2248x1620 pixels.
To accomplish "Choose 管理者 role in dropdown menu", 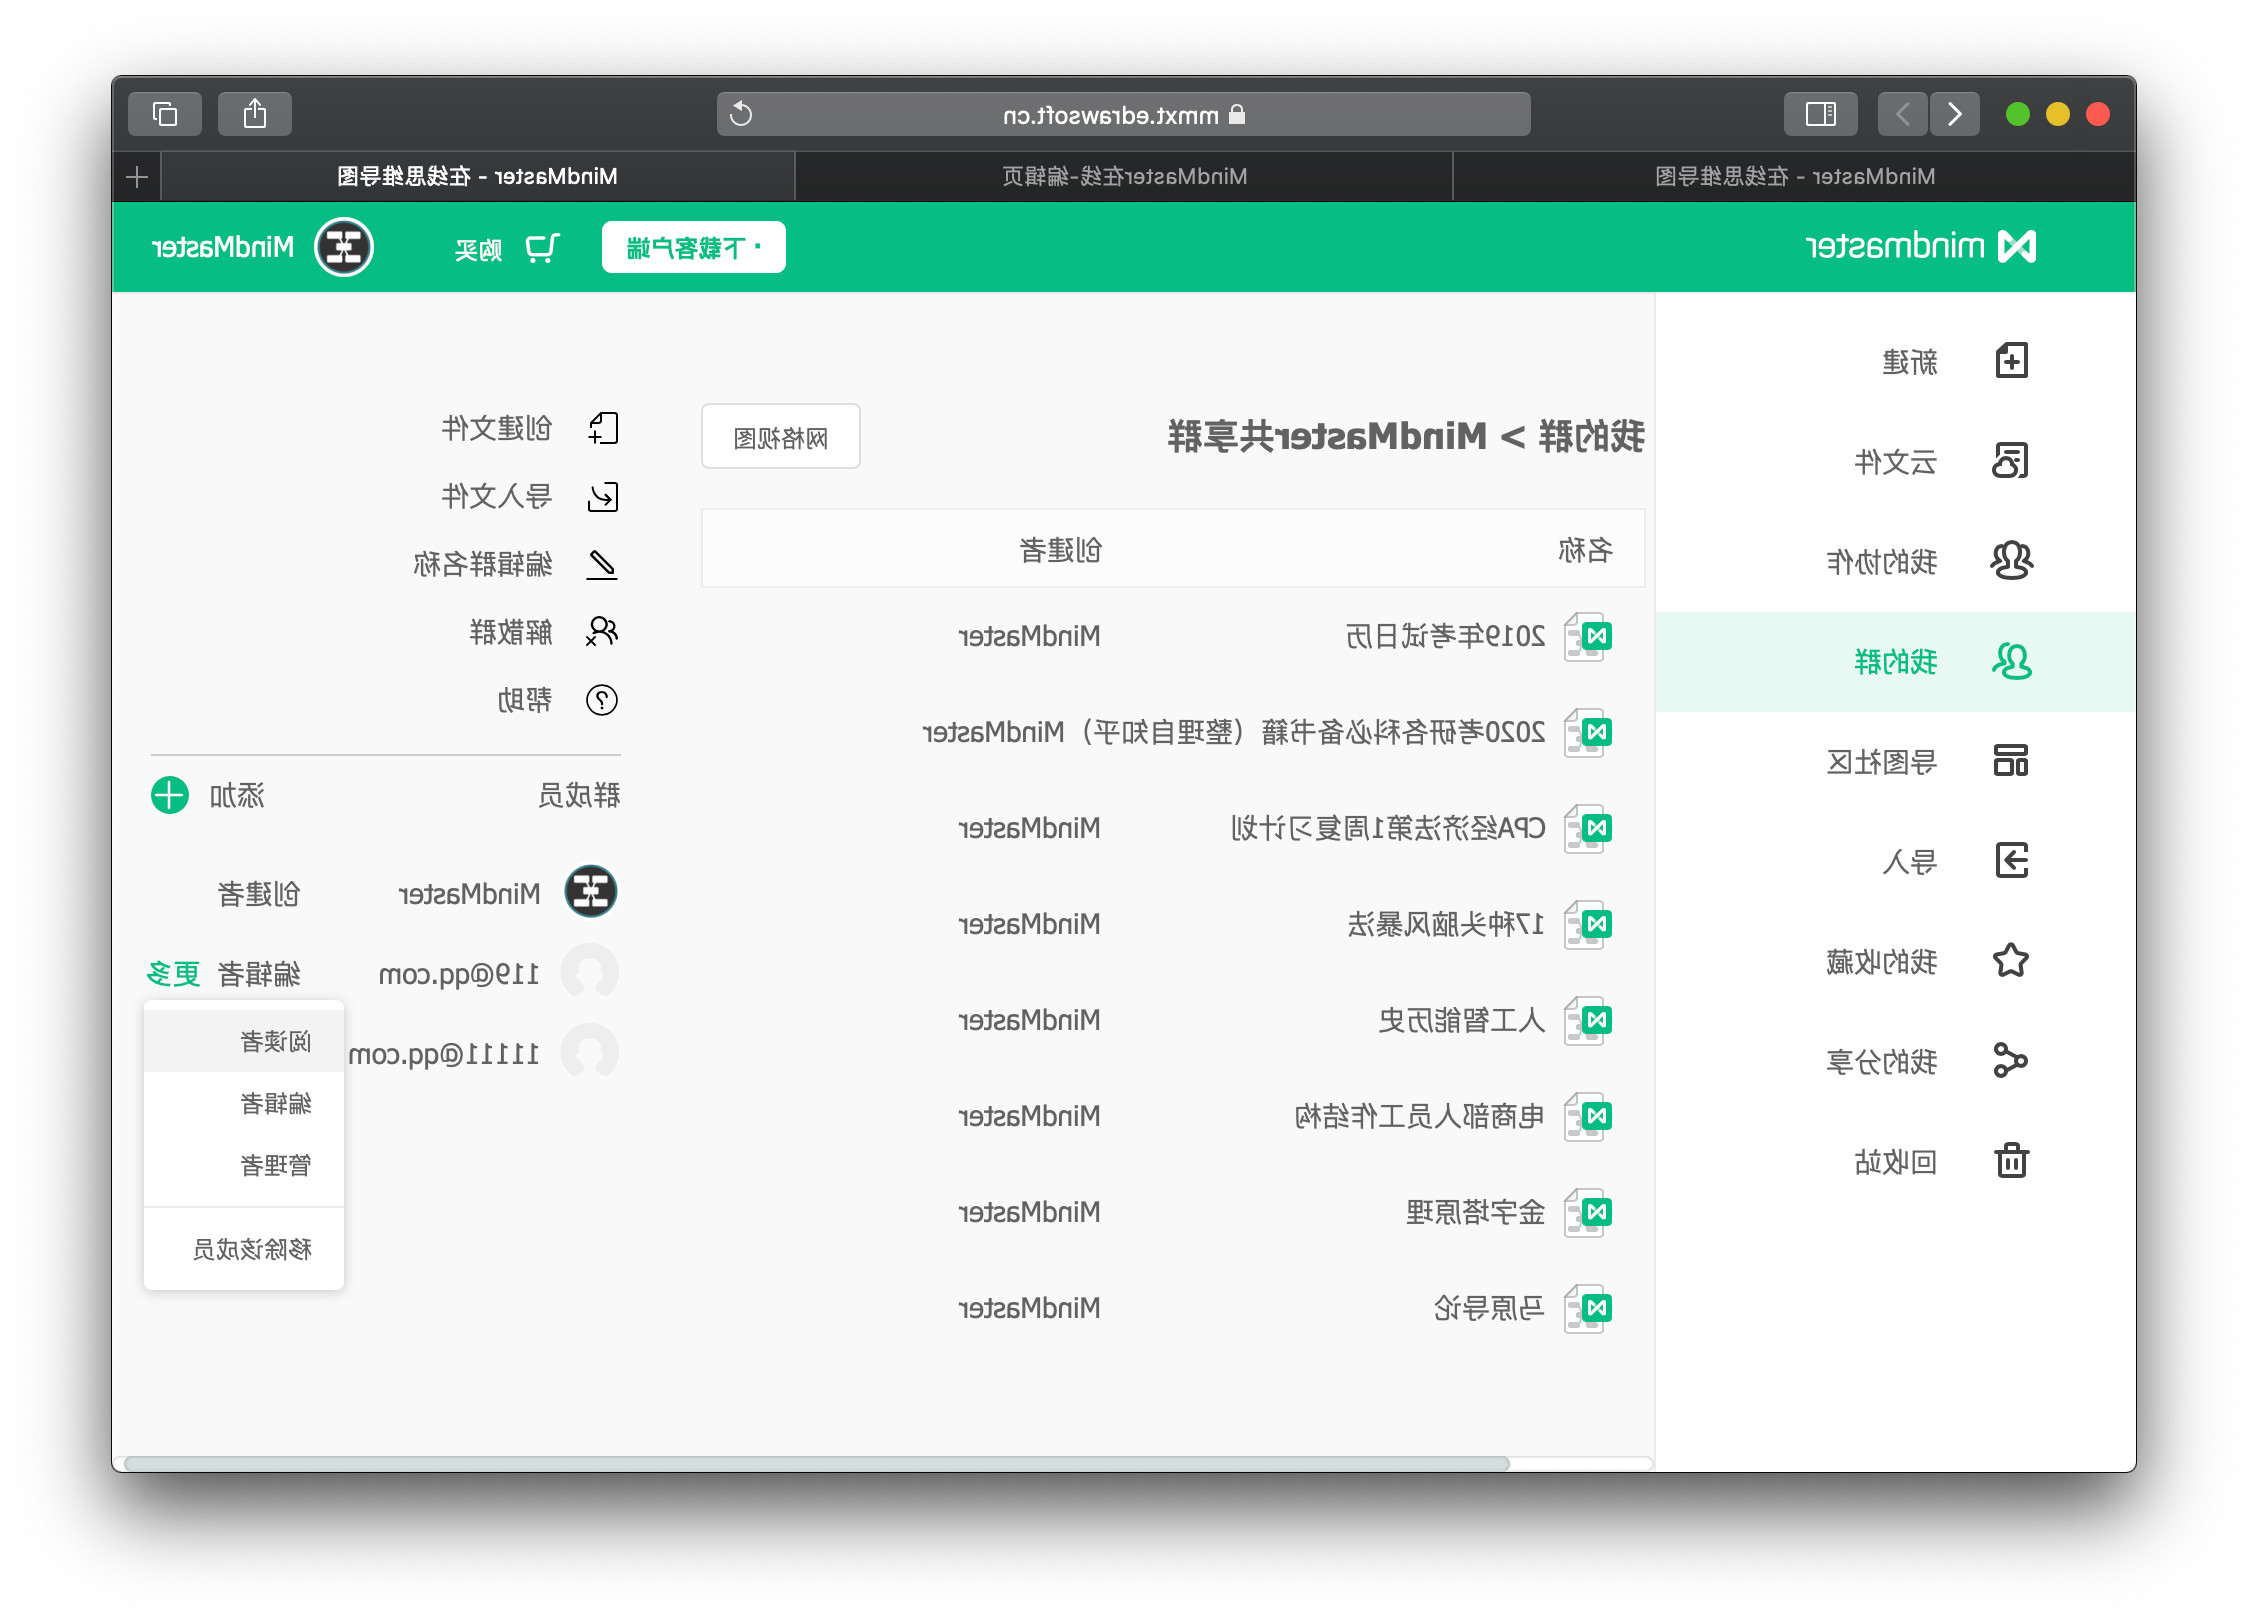I will point(244,1166).
